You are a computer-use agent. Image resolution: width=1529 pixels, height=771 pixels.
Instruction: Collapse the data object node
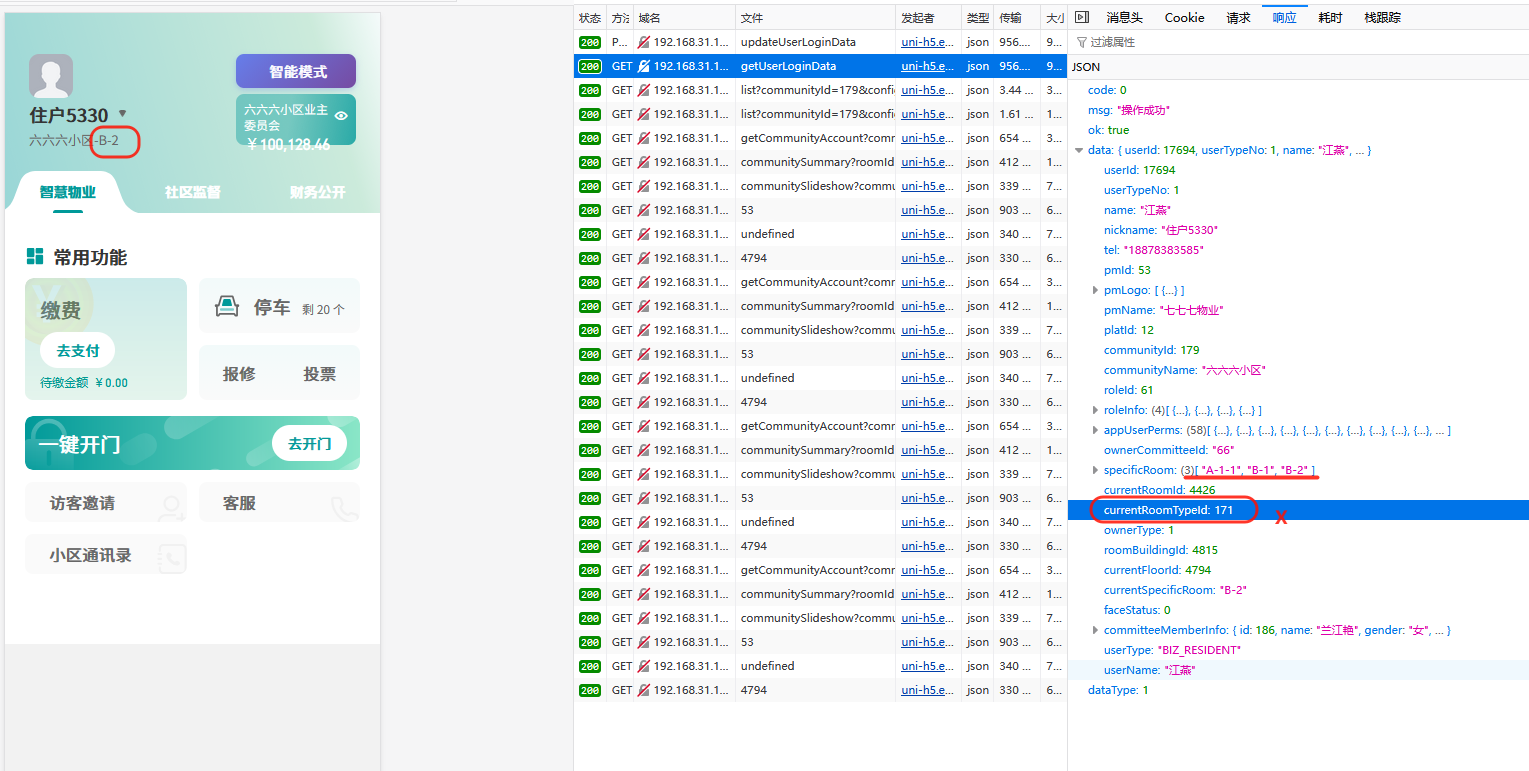1078,150
